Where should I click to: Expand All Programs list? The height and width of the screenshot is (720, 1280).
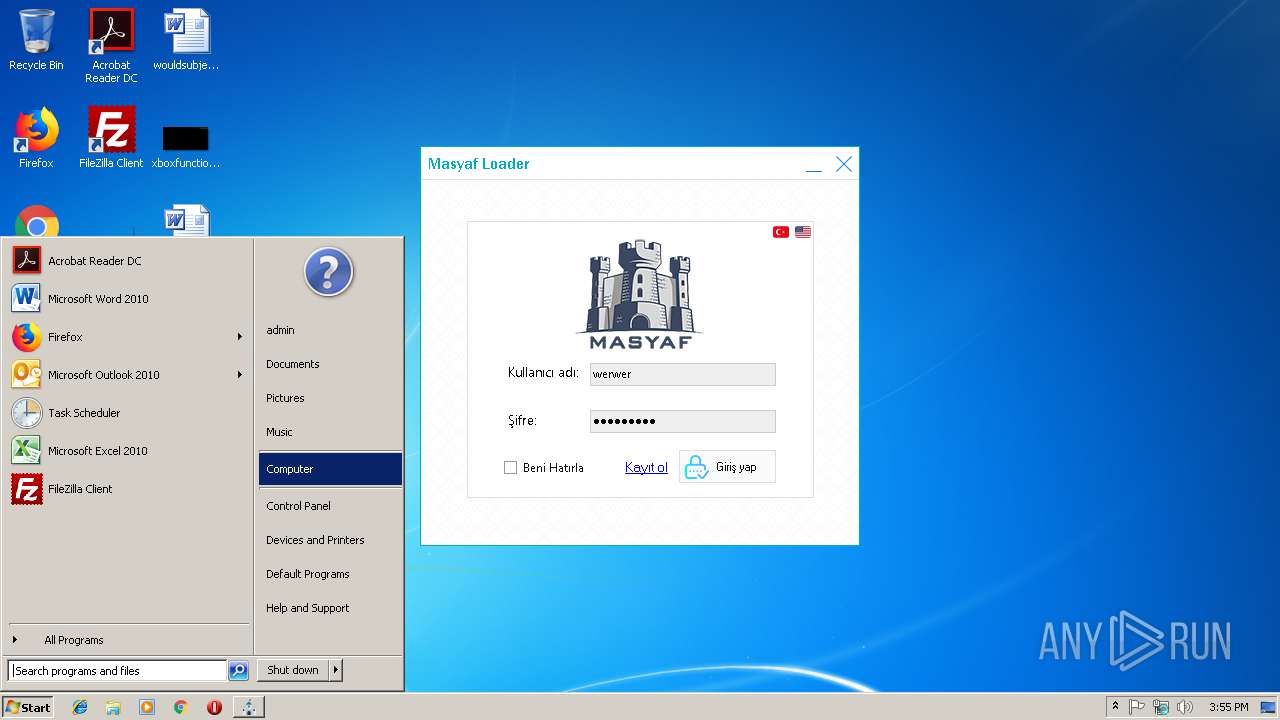coord(127,640)
